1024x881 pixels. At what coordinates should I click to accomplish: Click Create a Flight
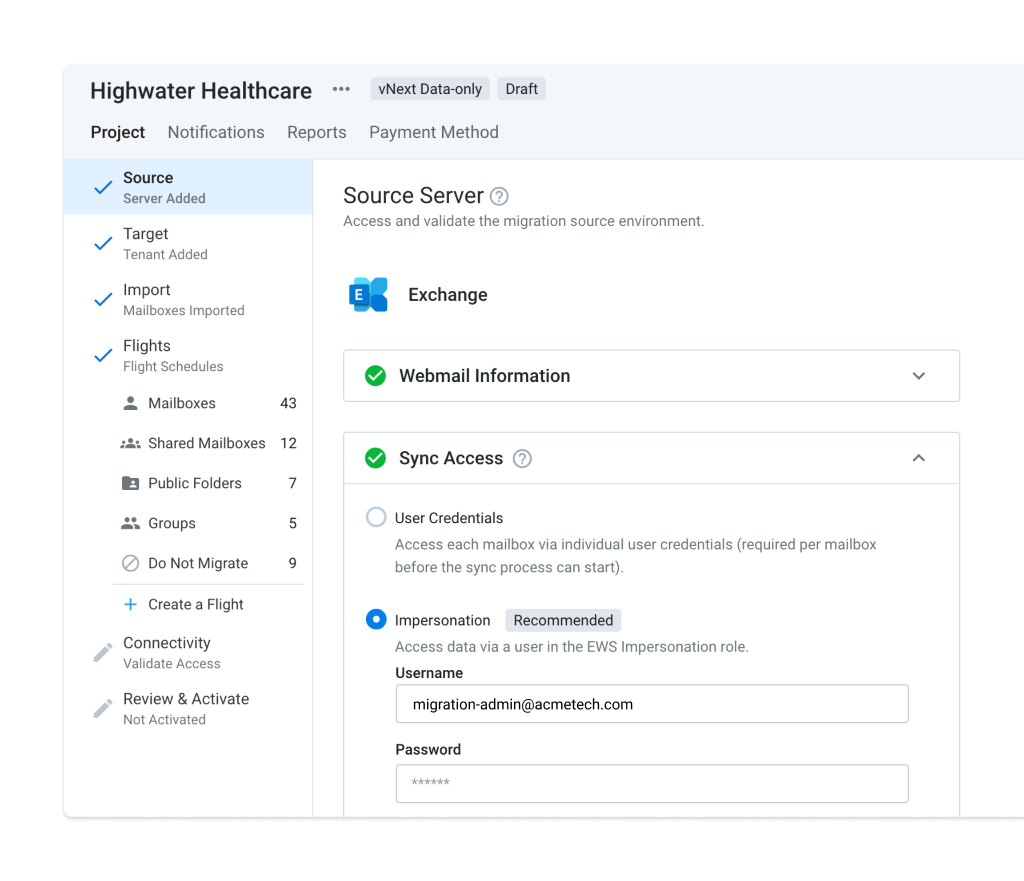point(196,604)
